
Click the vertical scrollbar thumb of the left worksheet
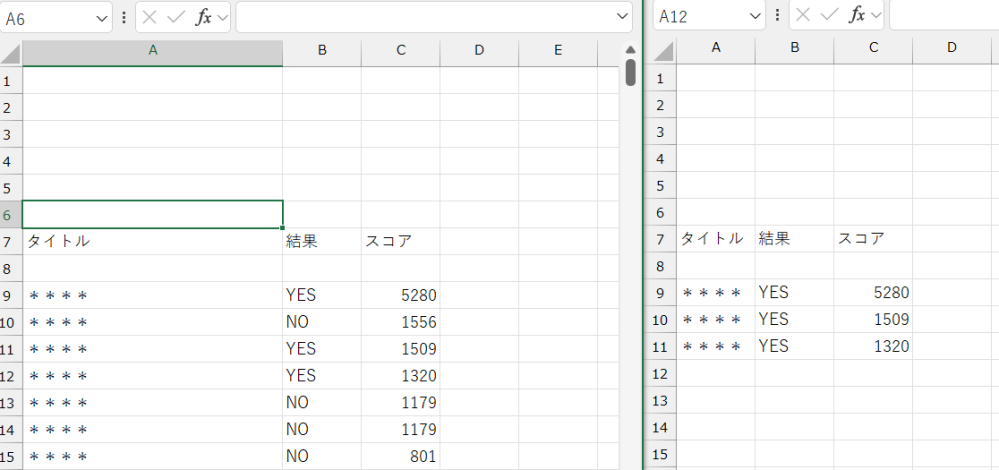(630, 72)
